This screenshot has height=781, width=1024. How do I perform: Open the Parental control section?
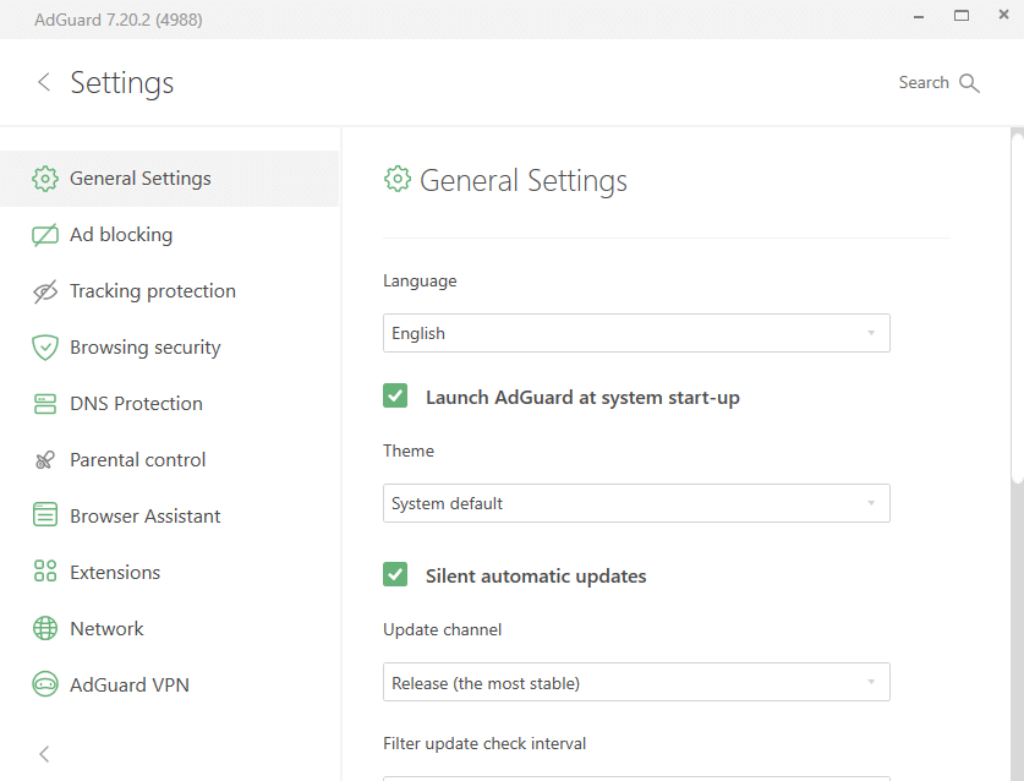169,460
